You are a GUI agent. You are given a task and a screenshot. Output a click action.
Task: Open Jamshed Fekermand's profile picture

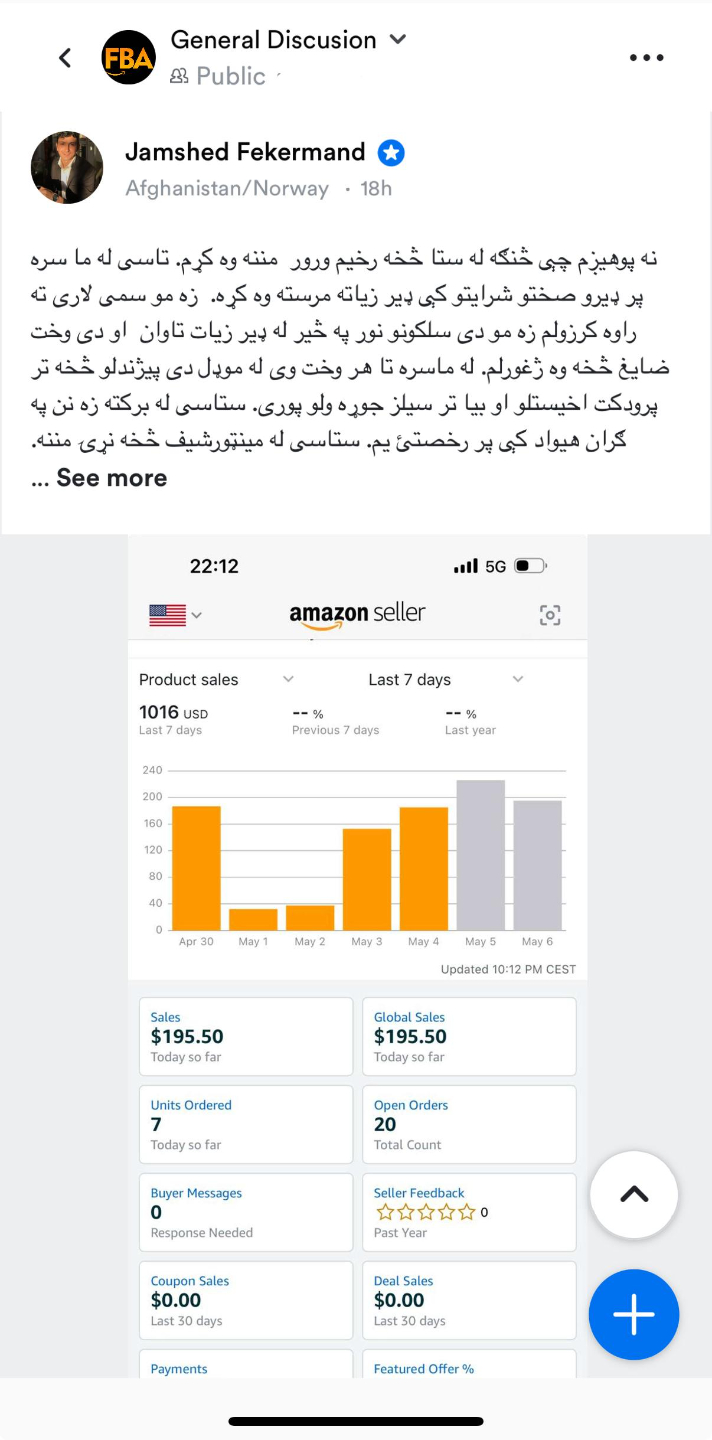[67, 167]
